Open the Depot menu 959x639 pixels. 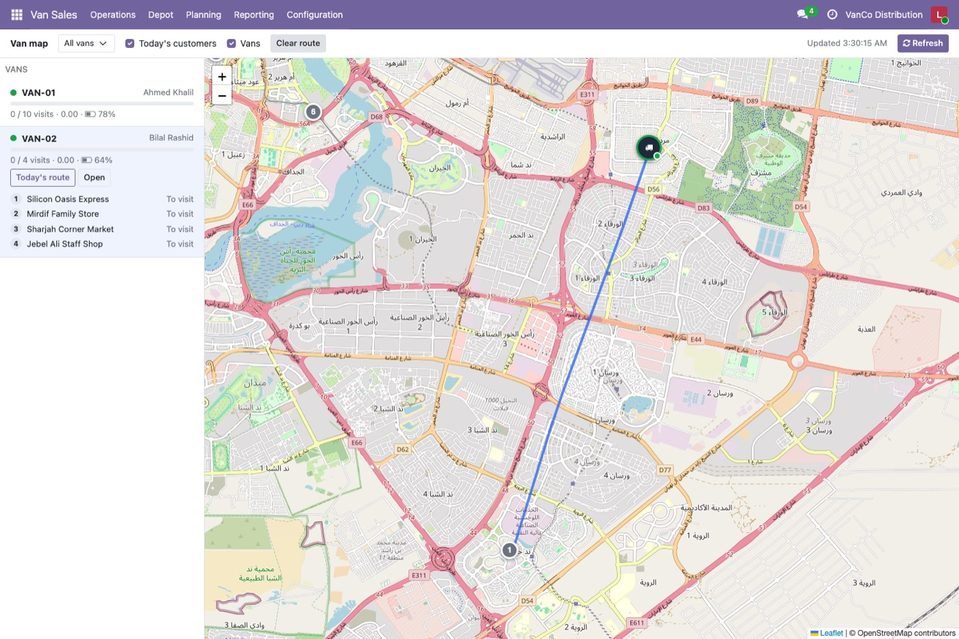click(x=161, y=15)
